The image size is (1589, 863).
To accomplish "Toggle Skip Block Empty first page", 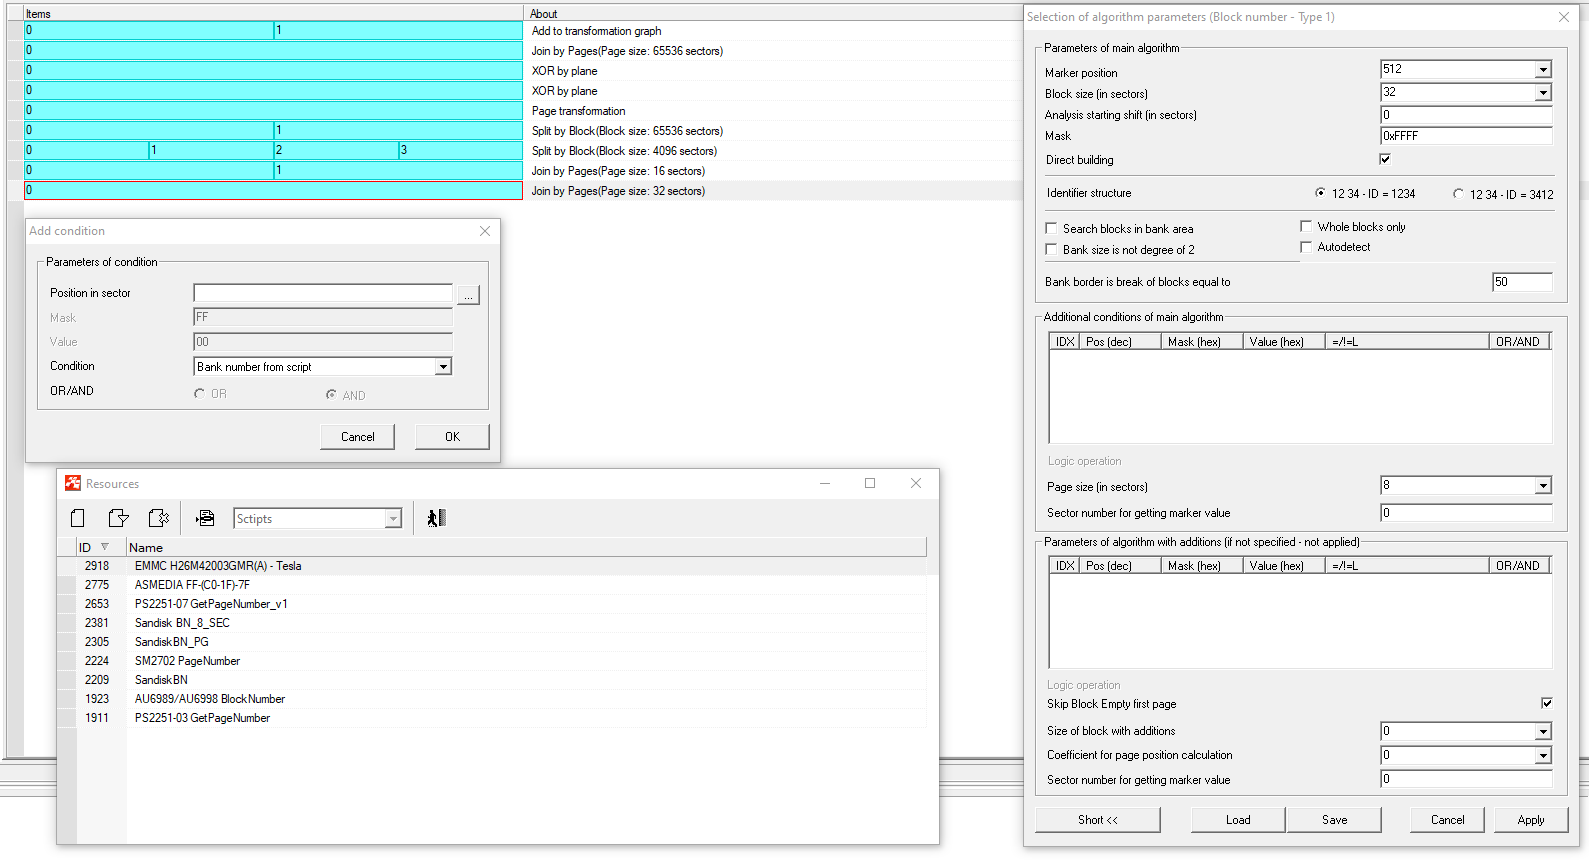I will (x=1547, y=703).
